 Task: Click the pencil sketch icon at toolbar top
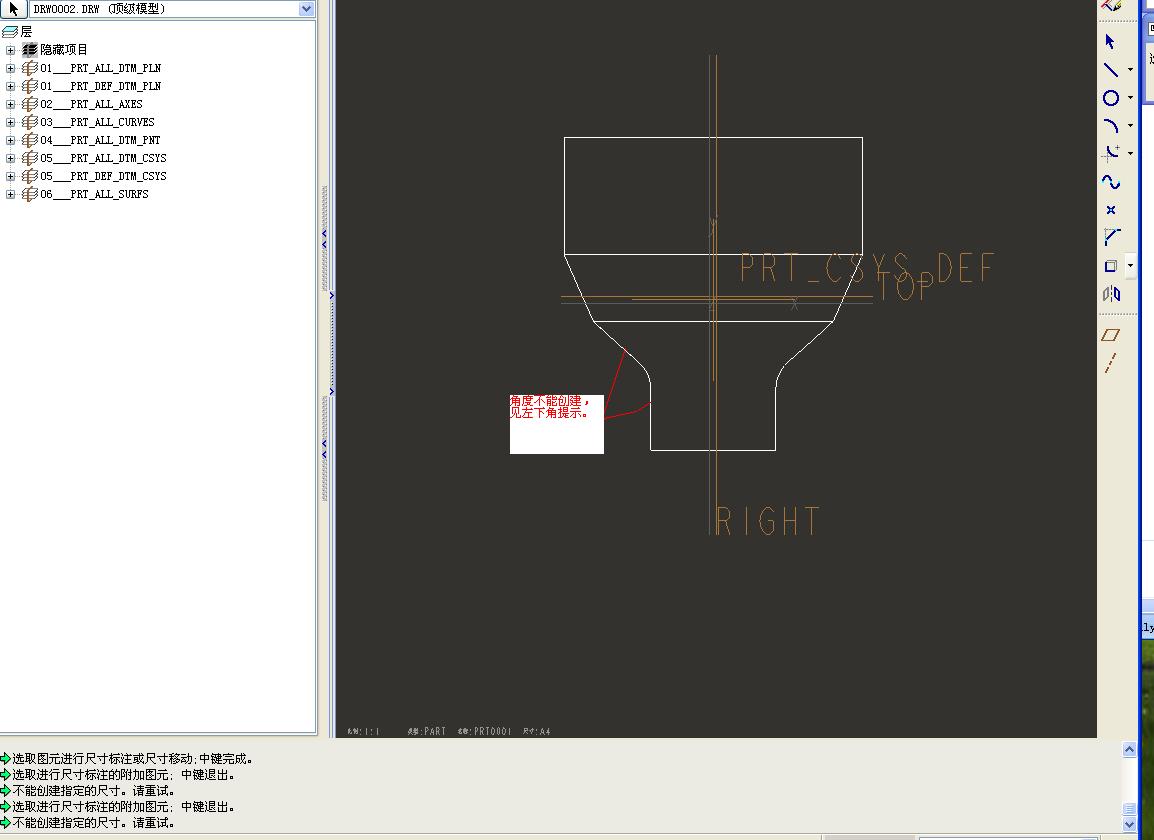[x=1111, y=5]
